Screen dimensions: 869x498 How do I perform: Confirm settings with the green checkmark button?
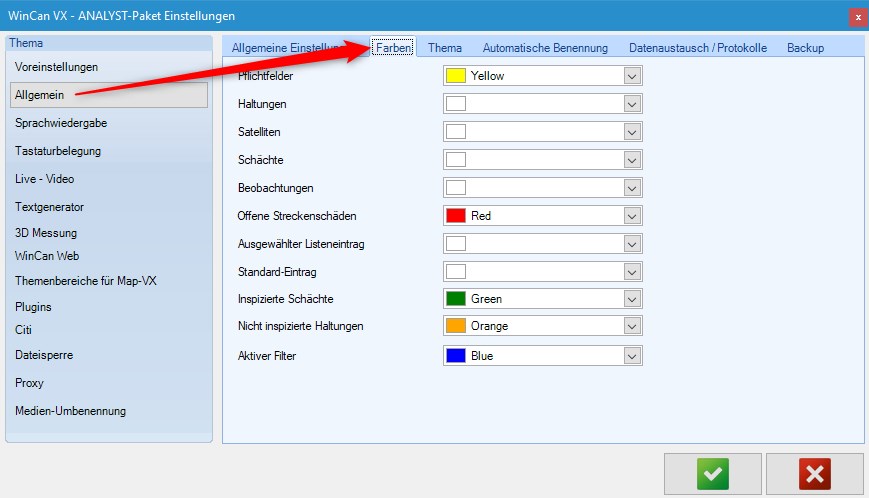(x=712, y=473)
